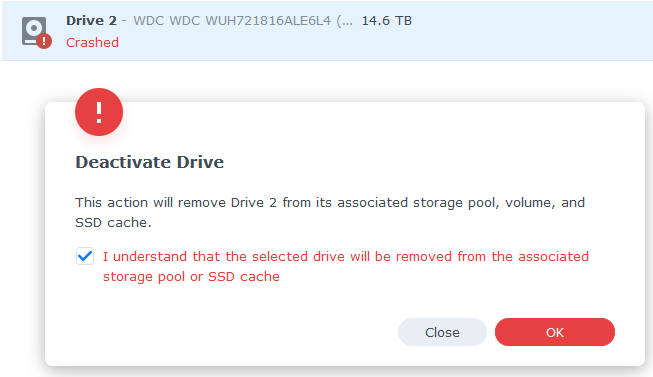Confirm deactivation with the red OK button

click(555, 332)
